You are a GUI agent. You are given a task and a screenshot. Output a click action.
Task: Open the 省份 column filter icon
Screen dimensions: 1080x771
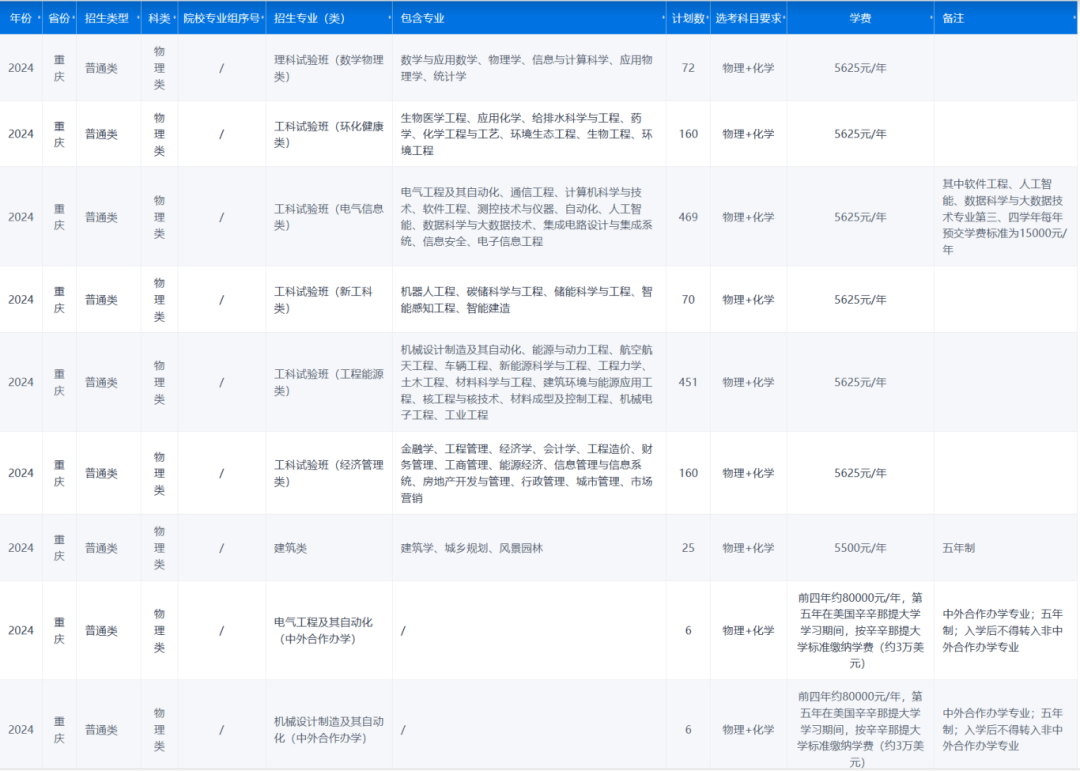(74, 16)
